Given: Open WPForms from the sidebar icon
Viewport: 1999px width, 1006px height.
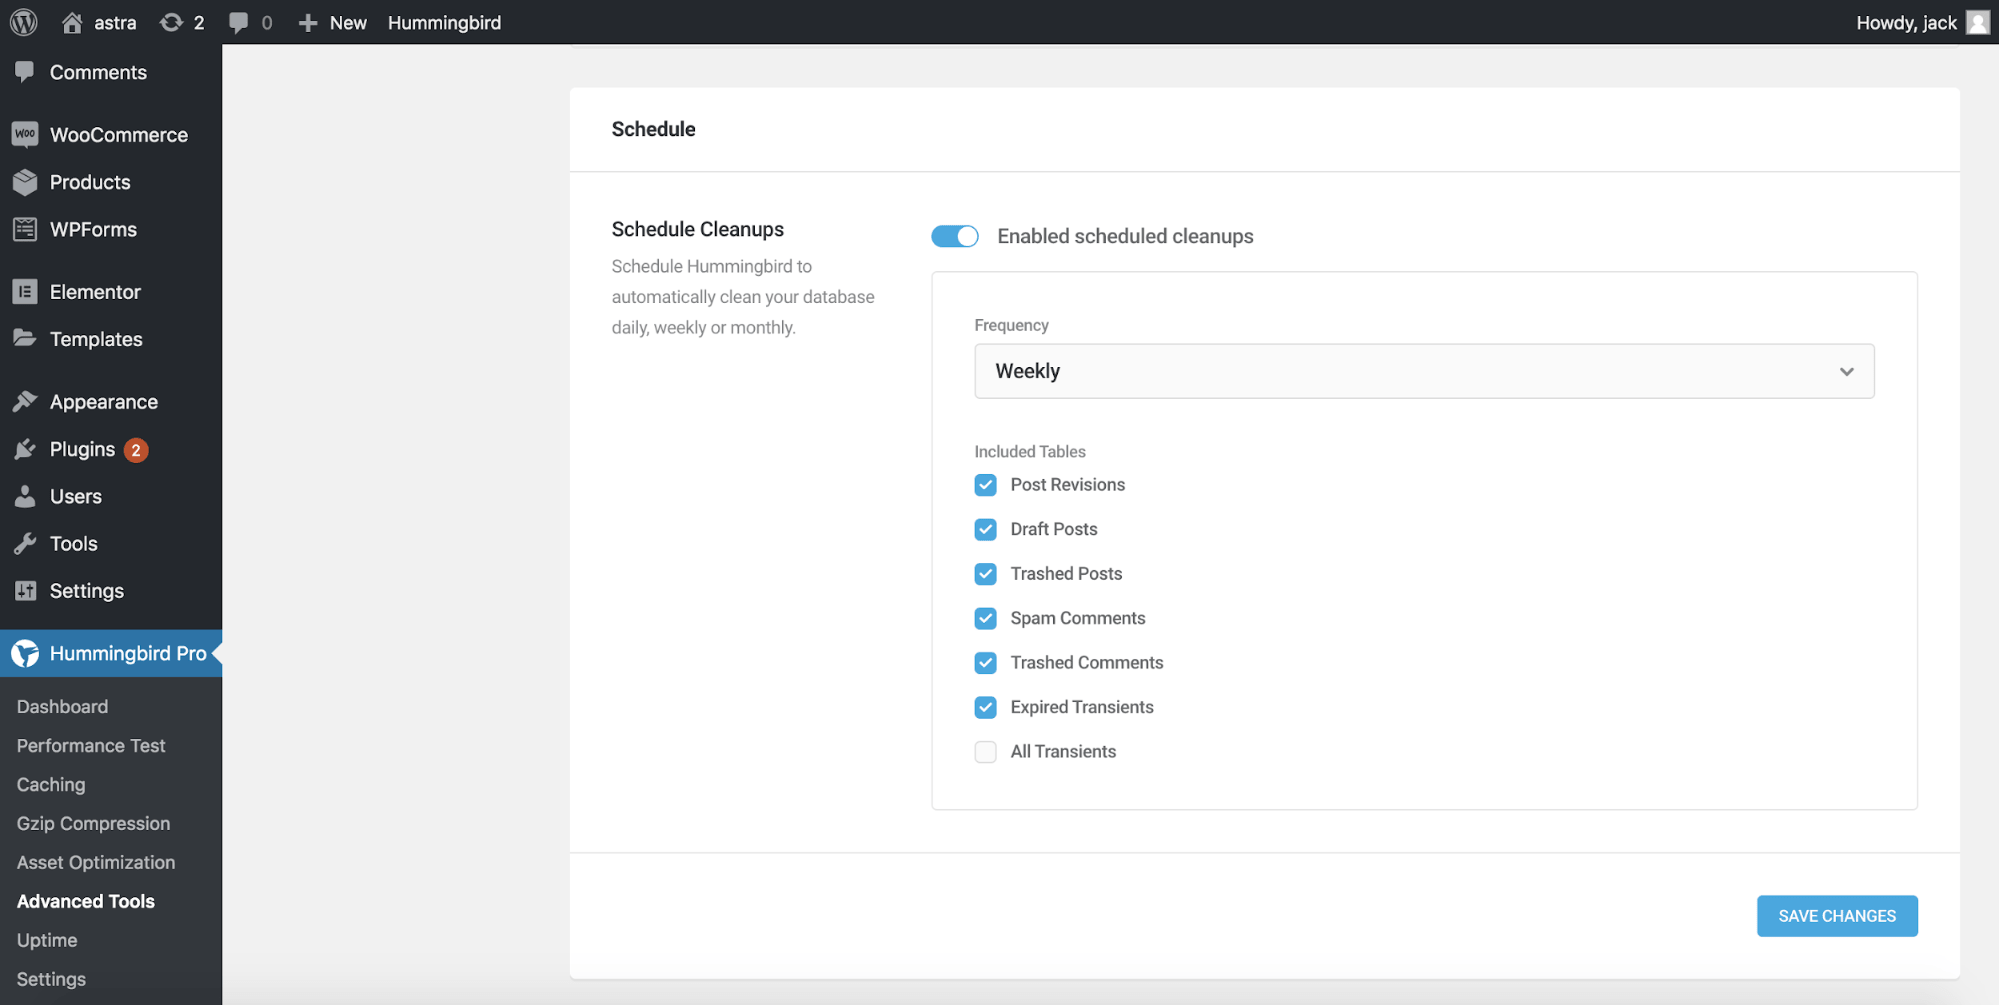Looking at the screenshot, I should tap(24, 229).
